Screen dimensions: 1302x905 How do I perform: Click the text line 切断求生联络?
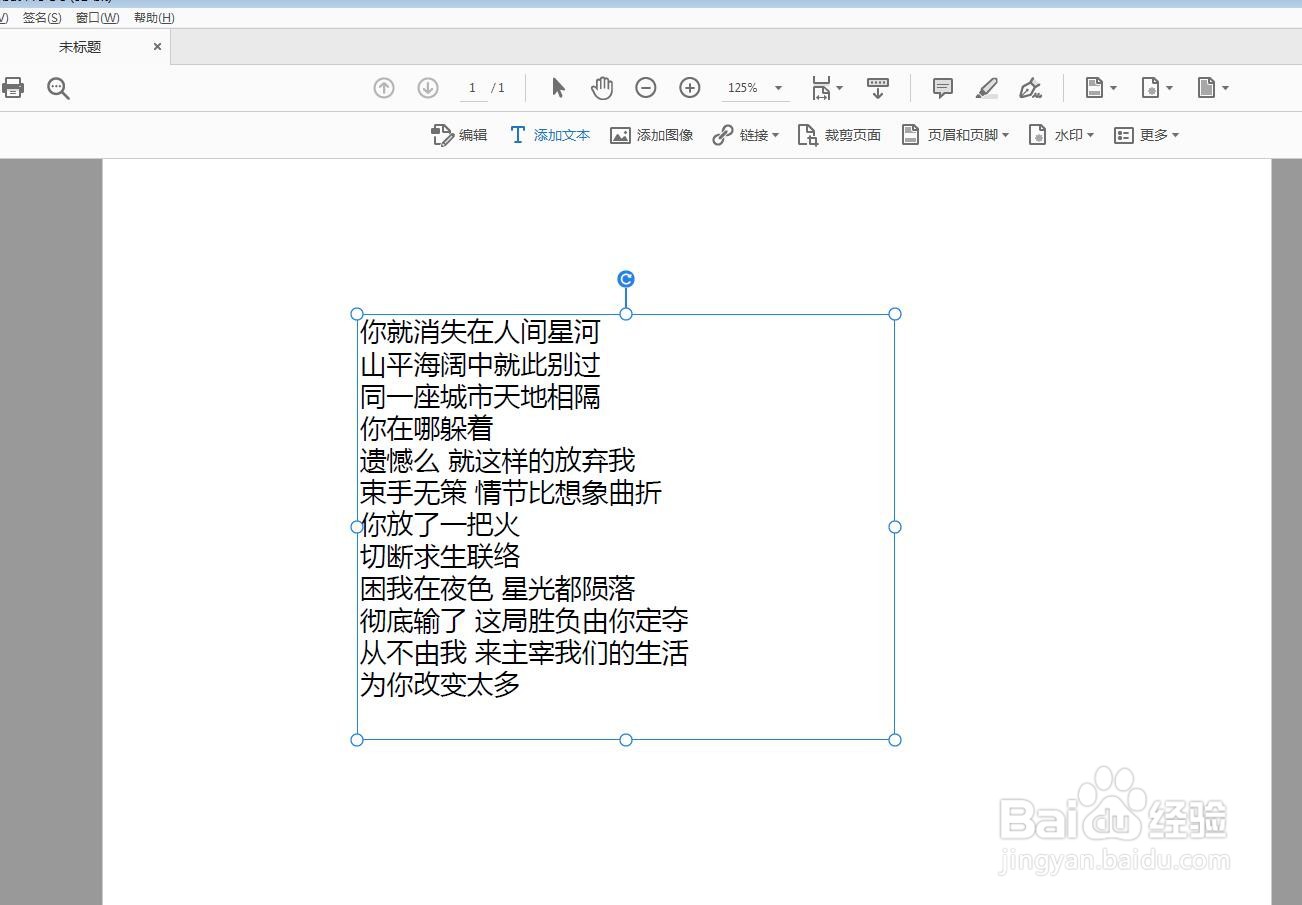point(440,556)
